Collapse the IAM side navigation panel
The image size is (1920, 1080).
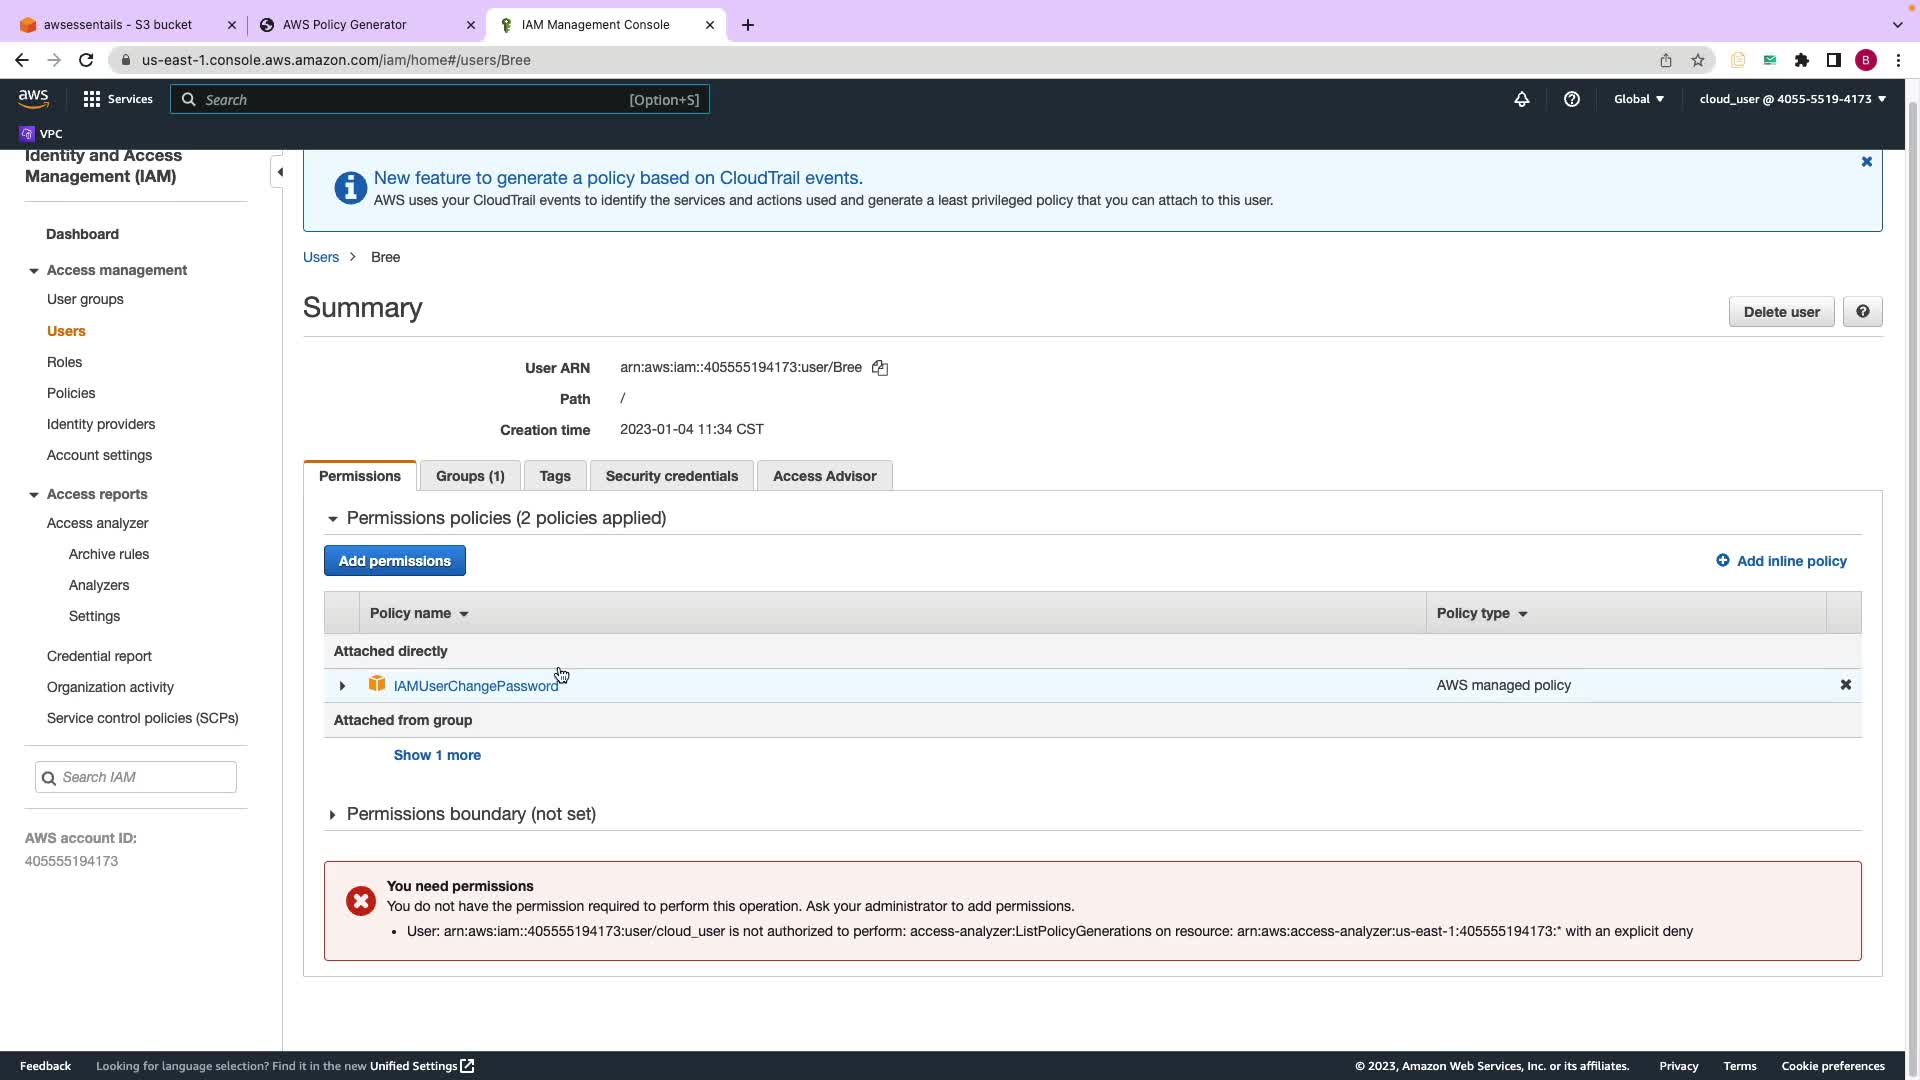(279, 172)
